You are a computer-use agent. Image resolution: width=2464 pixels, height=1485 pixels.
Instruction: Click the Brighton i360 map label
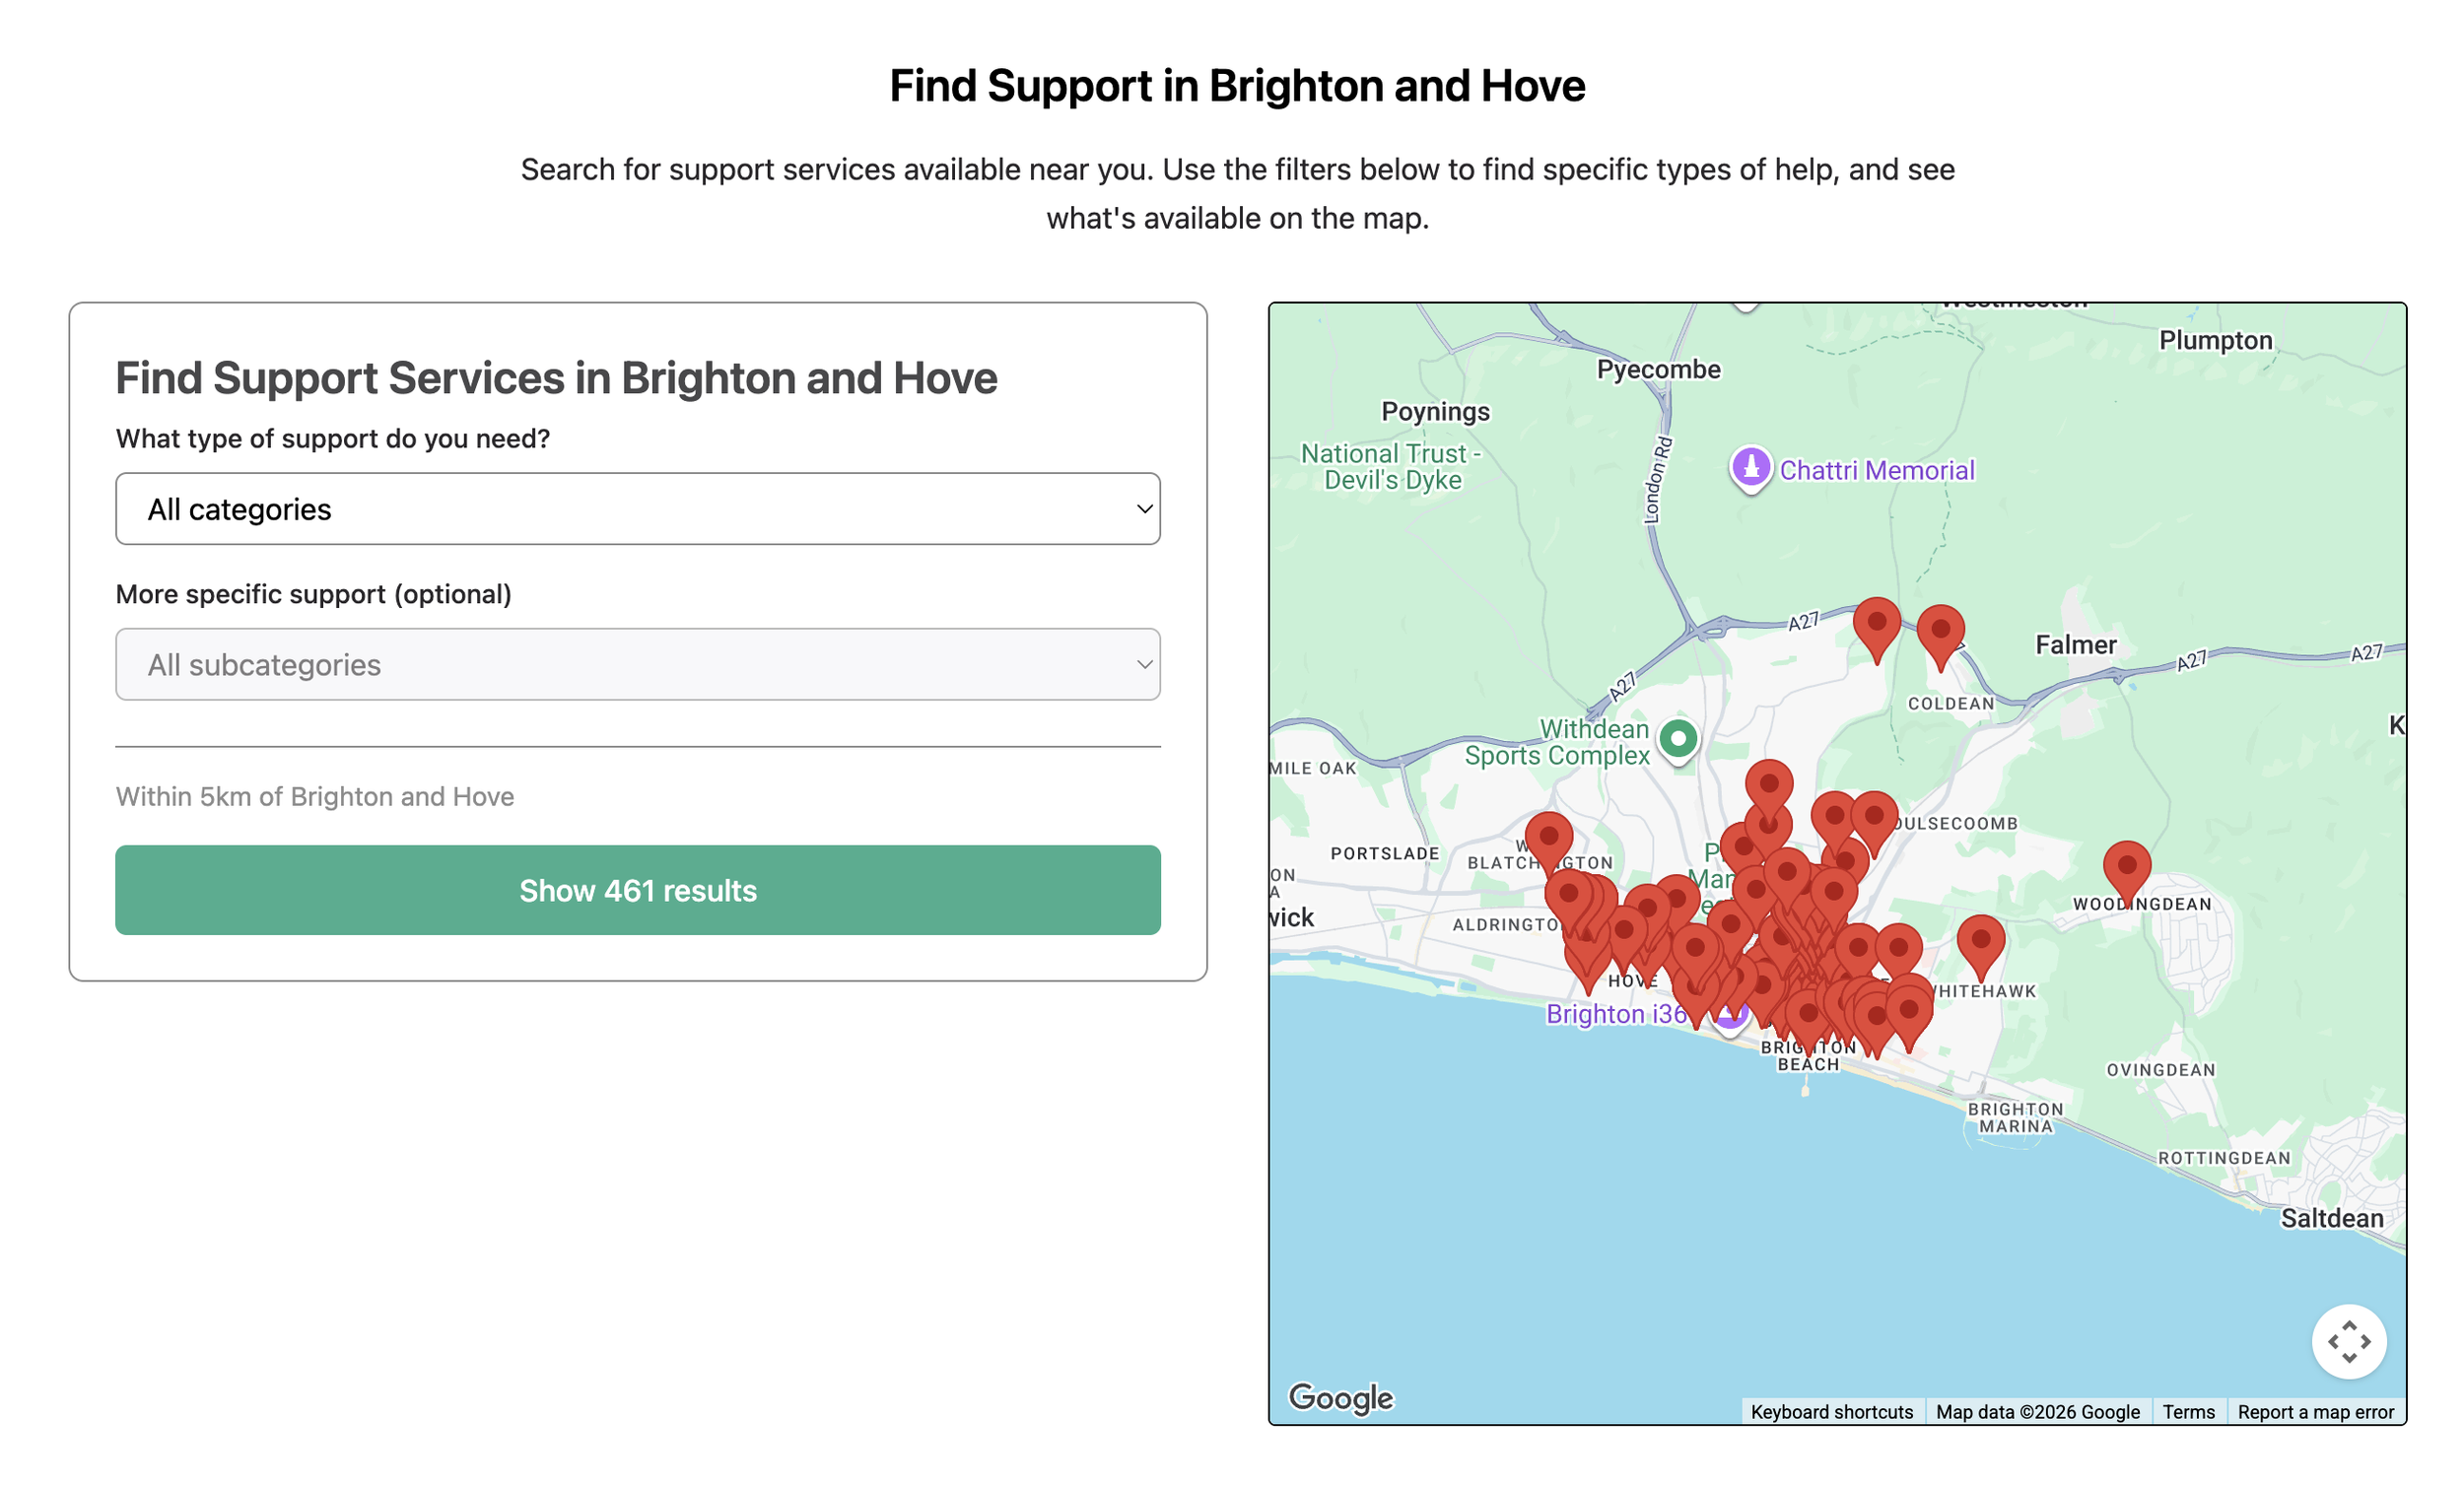(x=1615, y=1013)
